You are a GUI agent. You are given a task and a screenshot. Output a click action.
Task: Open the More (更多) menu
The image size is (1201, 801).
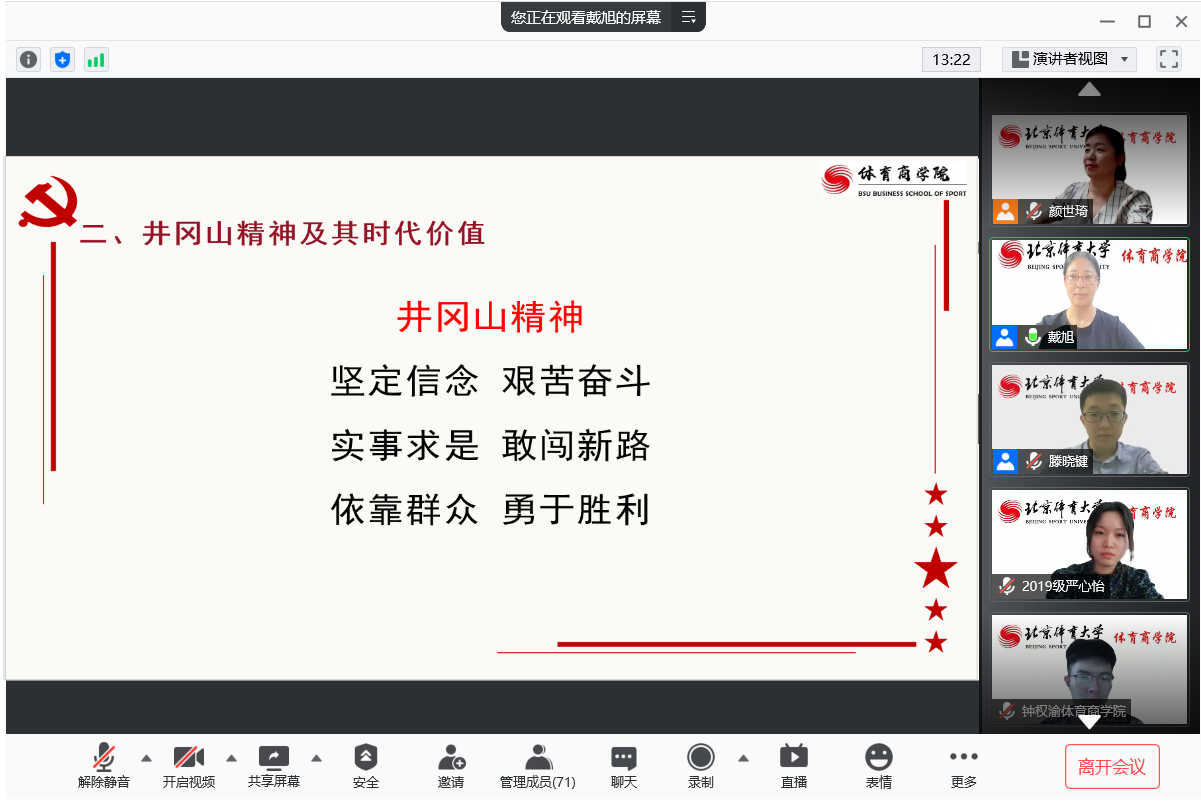point(964,765)
